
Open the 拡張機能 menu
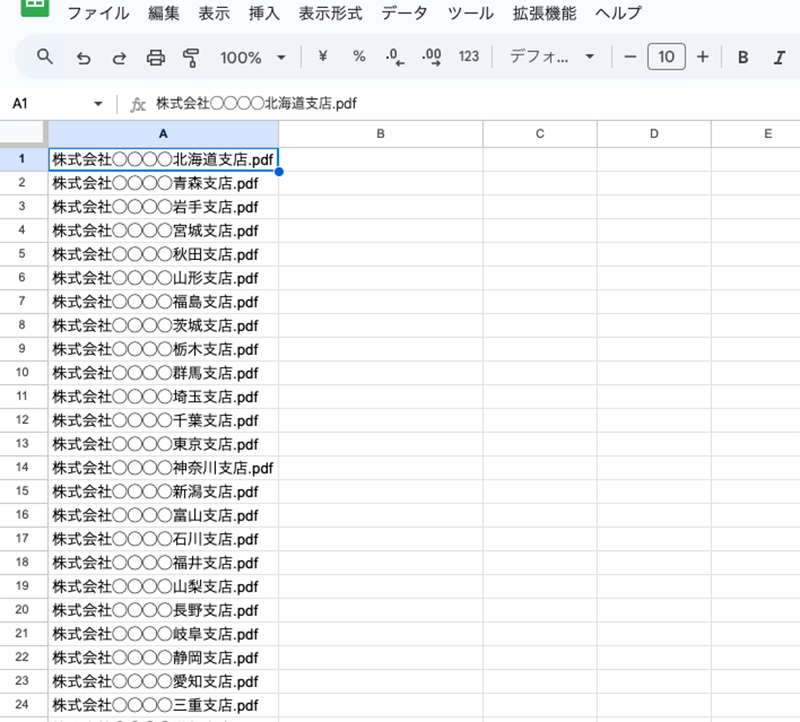[x=544, y=13]
